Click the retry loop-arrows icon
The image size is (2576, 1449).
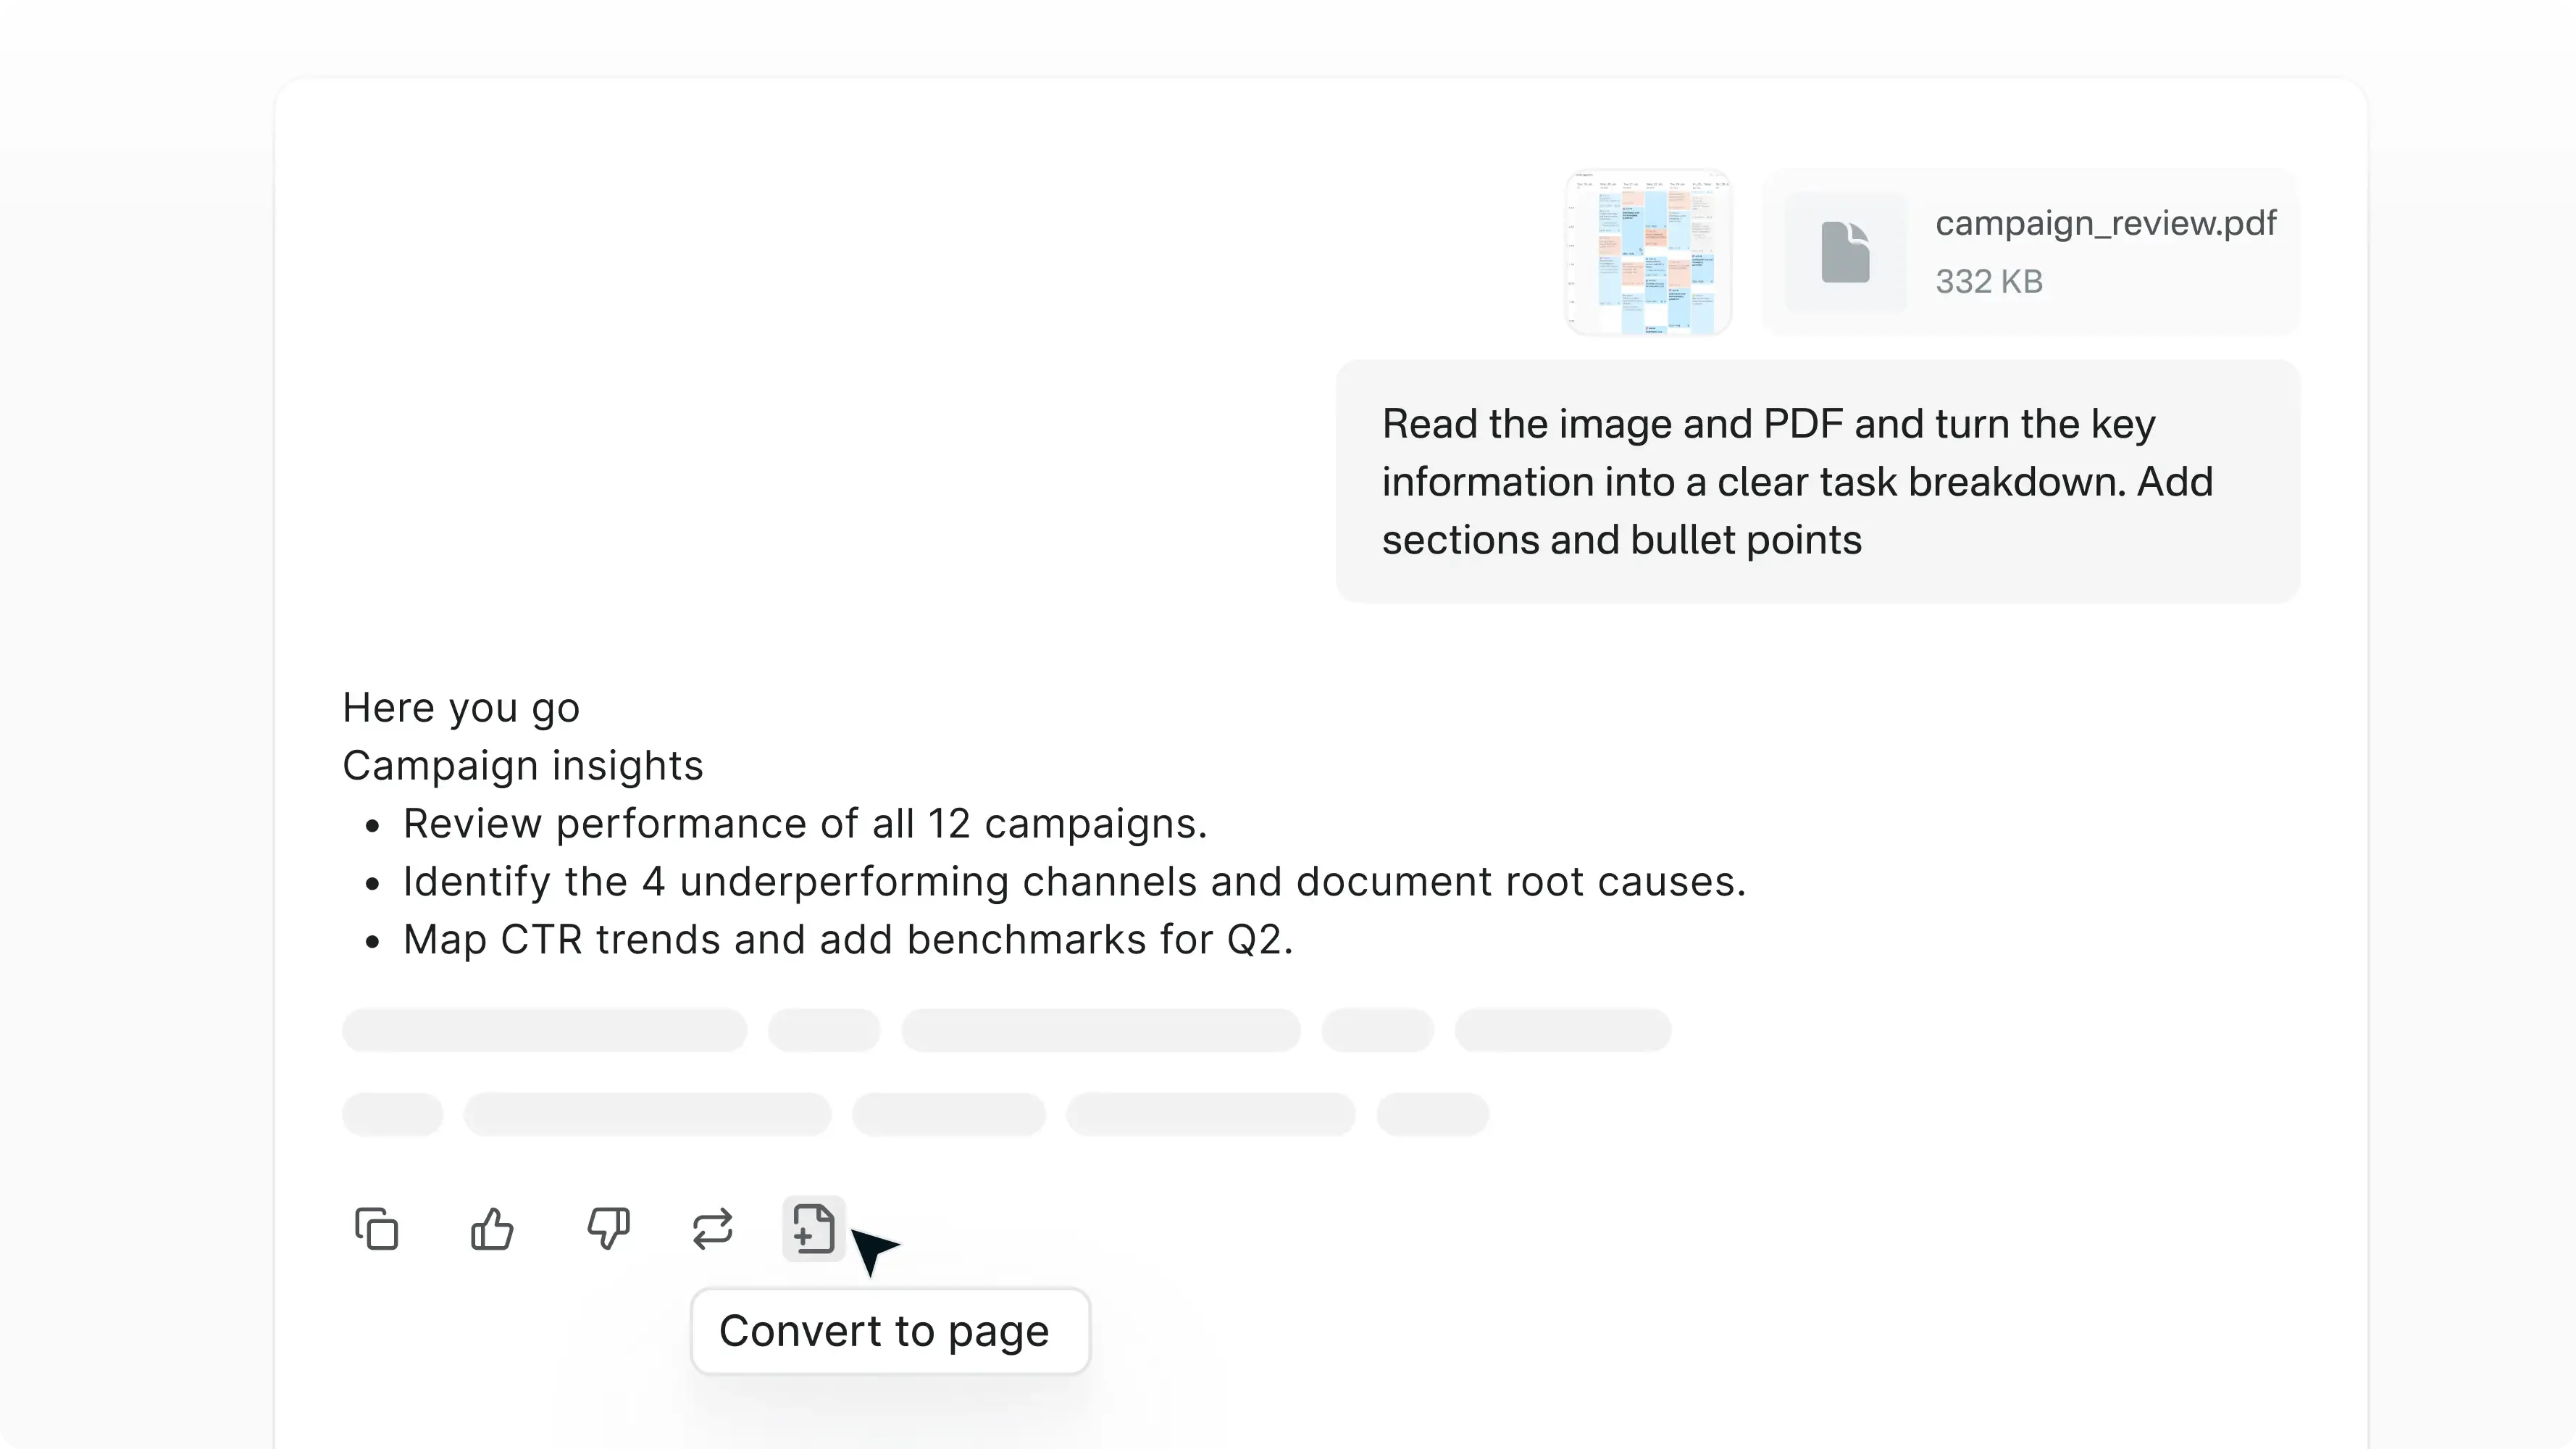pos(712,1229)
